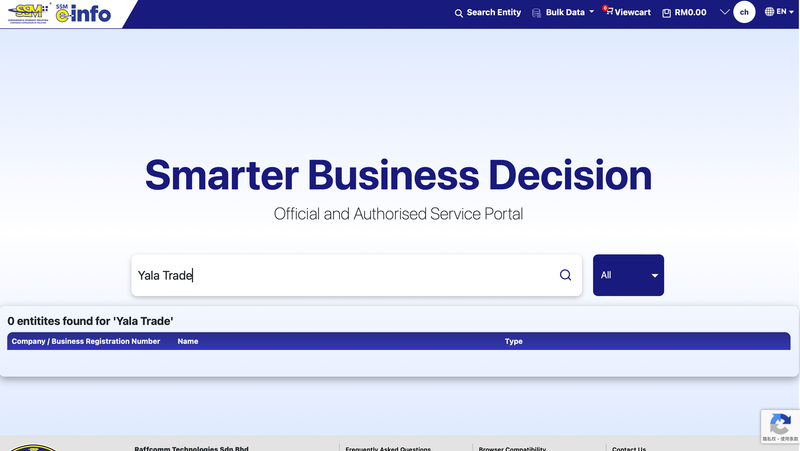Open the EN language selector

(x=779, y=11)
